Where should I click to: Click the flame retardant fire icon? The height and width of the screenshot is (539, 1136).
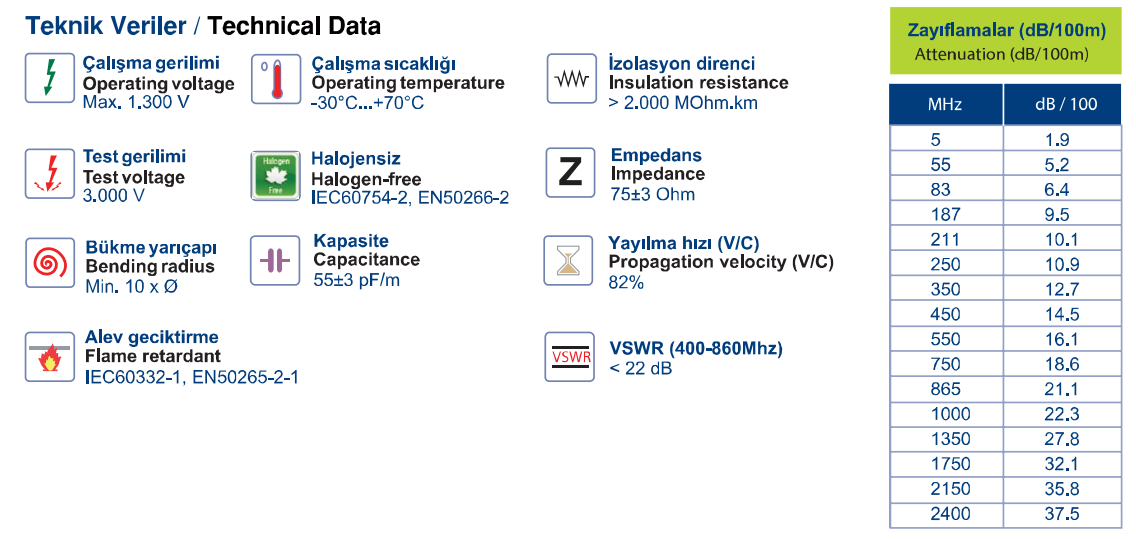(x=49, y=356)
